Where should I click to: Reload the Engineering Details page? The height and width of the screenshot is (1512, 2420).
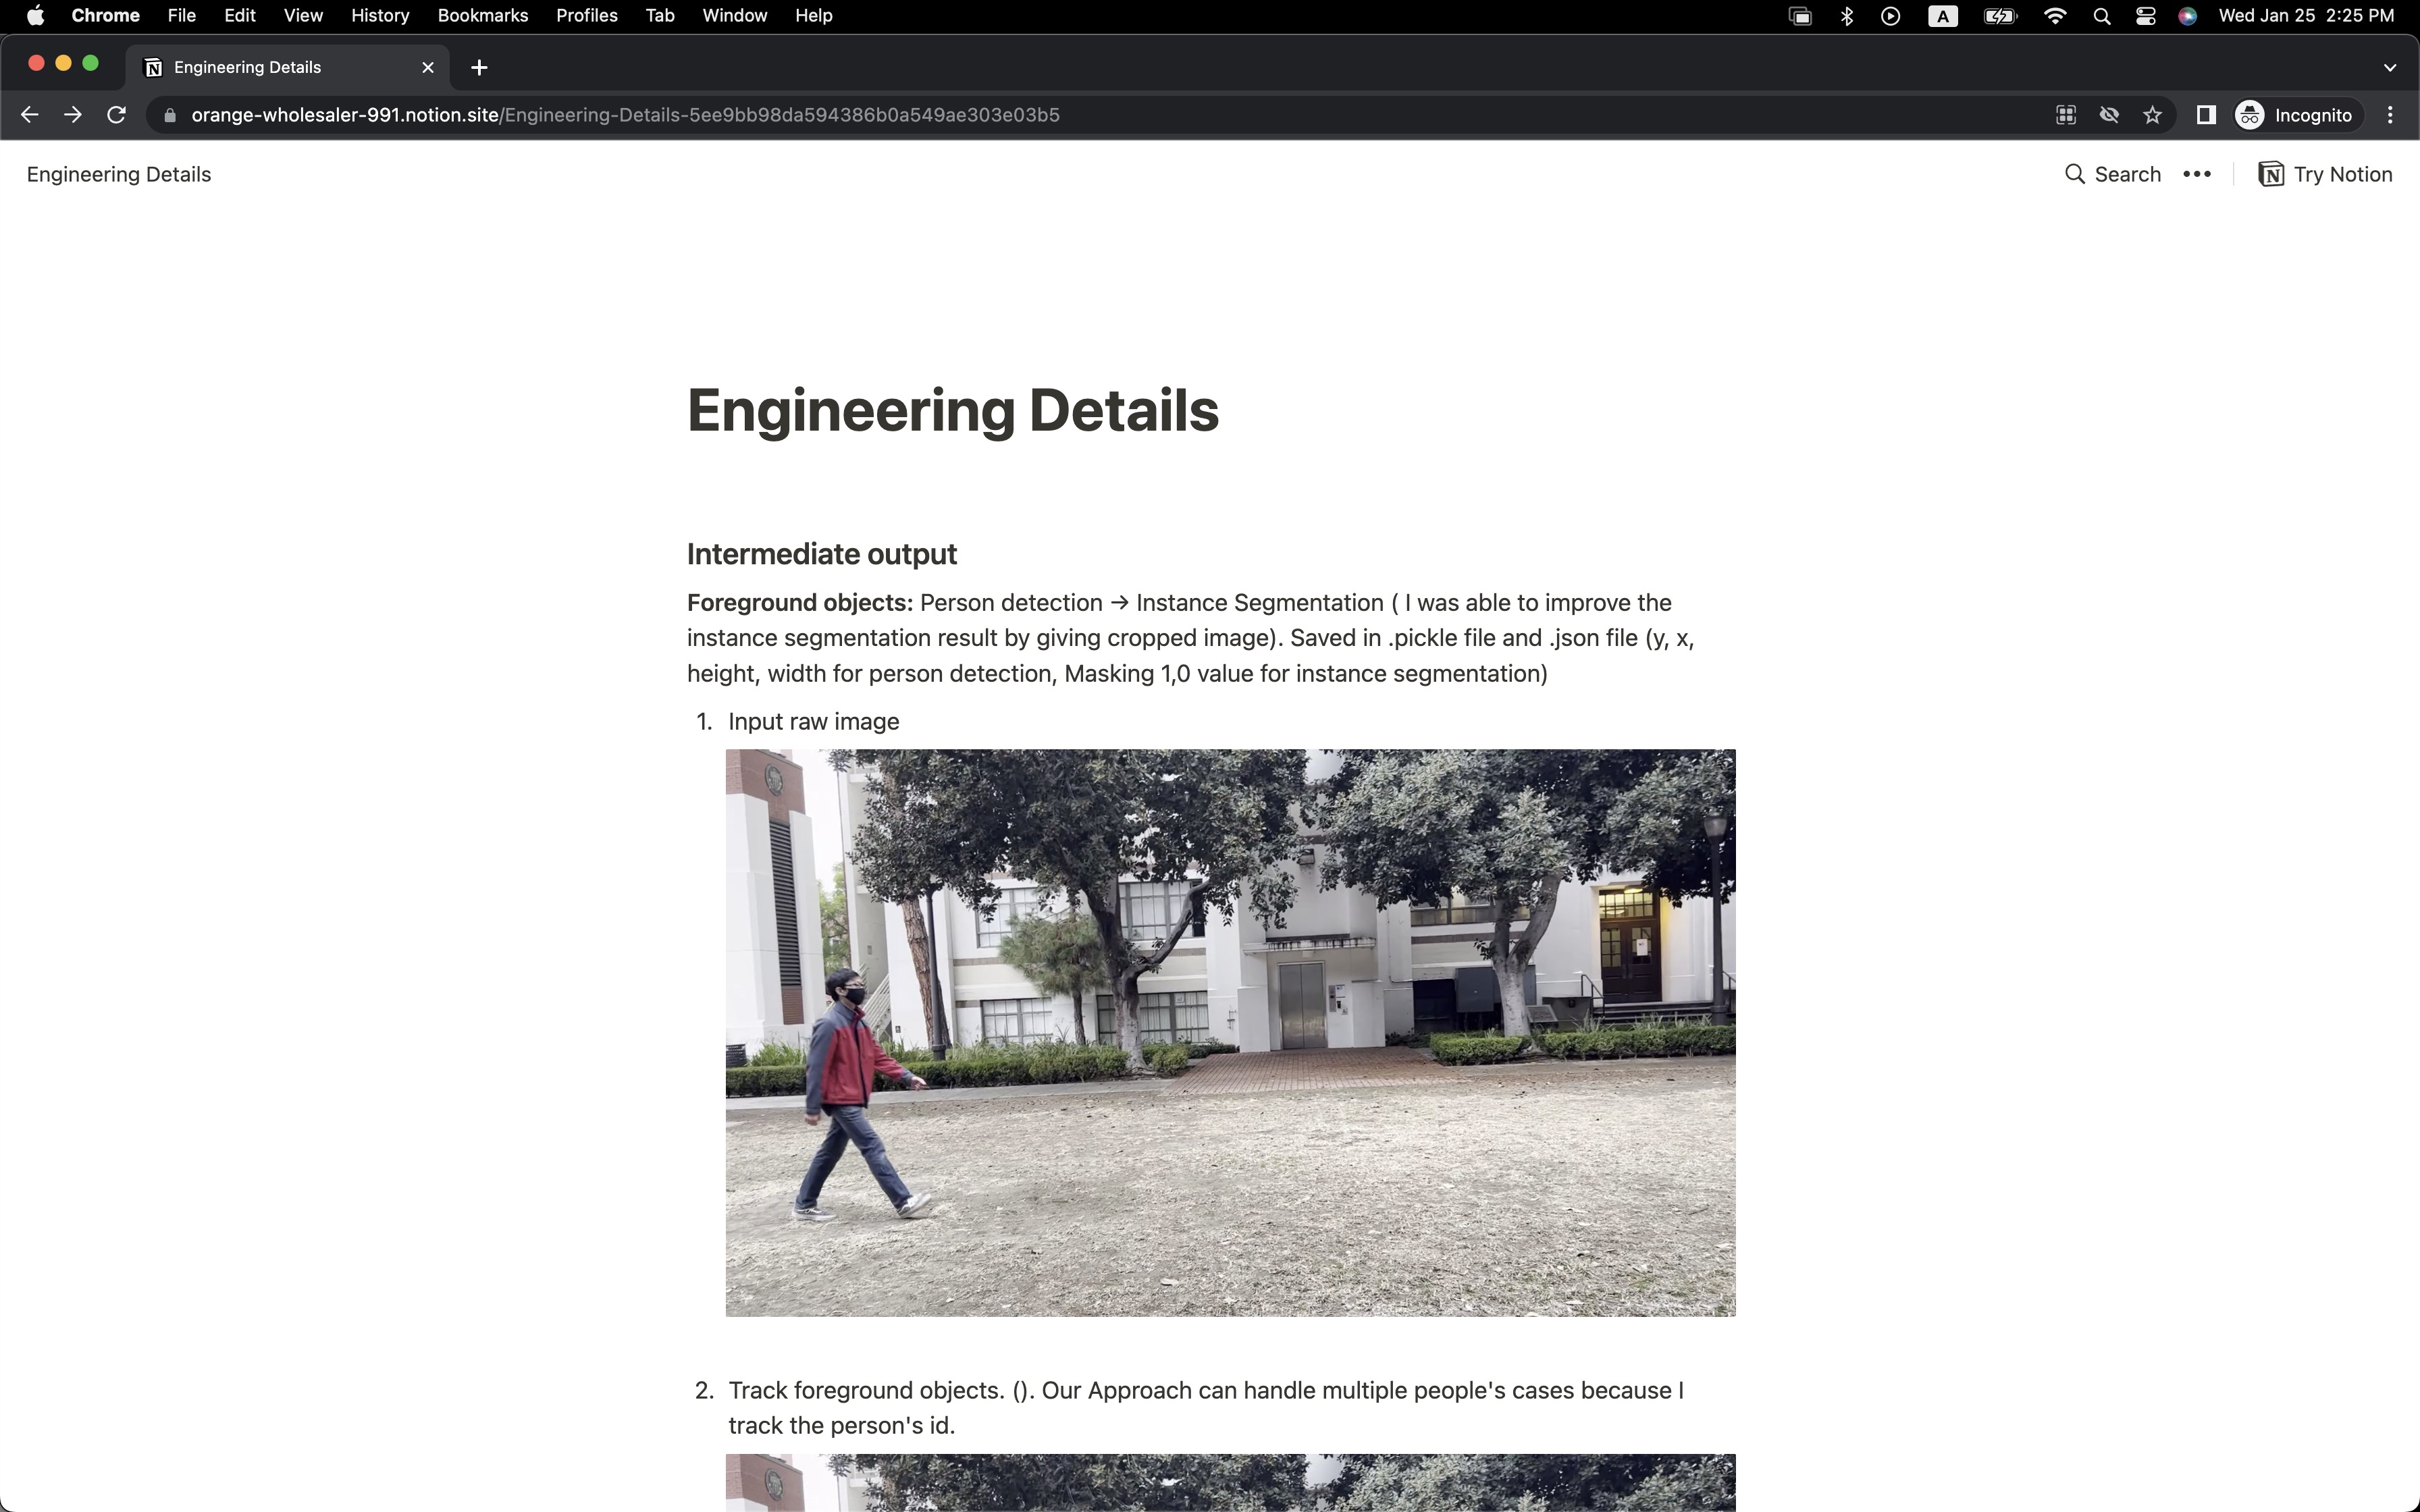click(x=117, y=115)
